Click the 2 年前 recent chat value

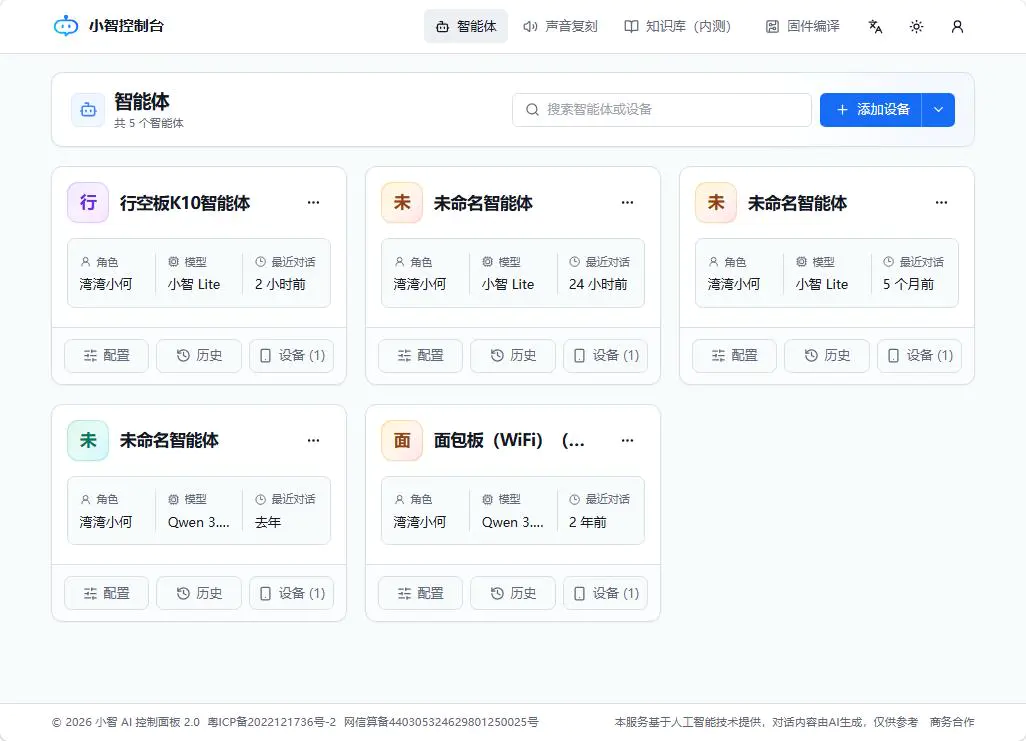tap(588, 522)
